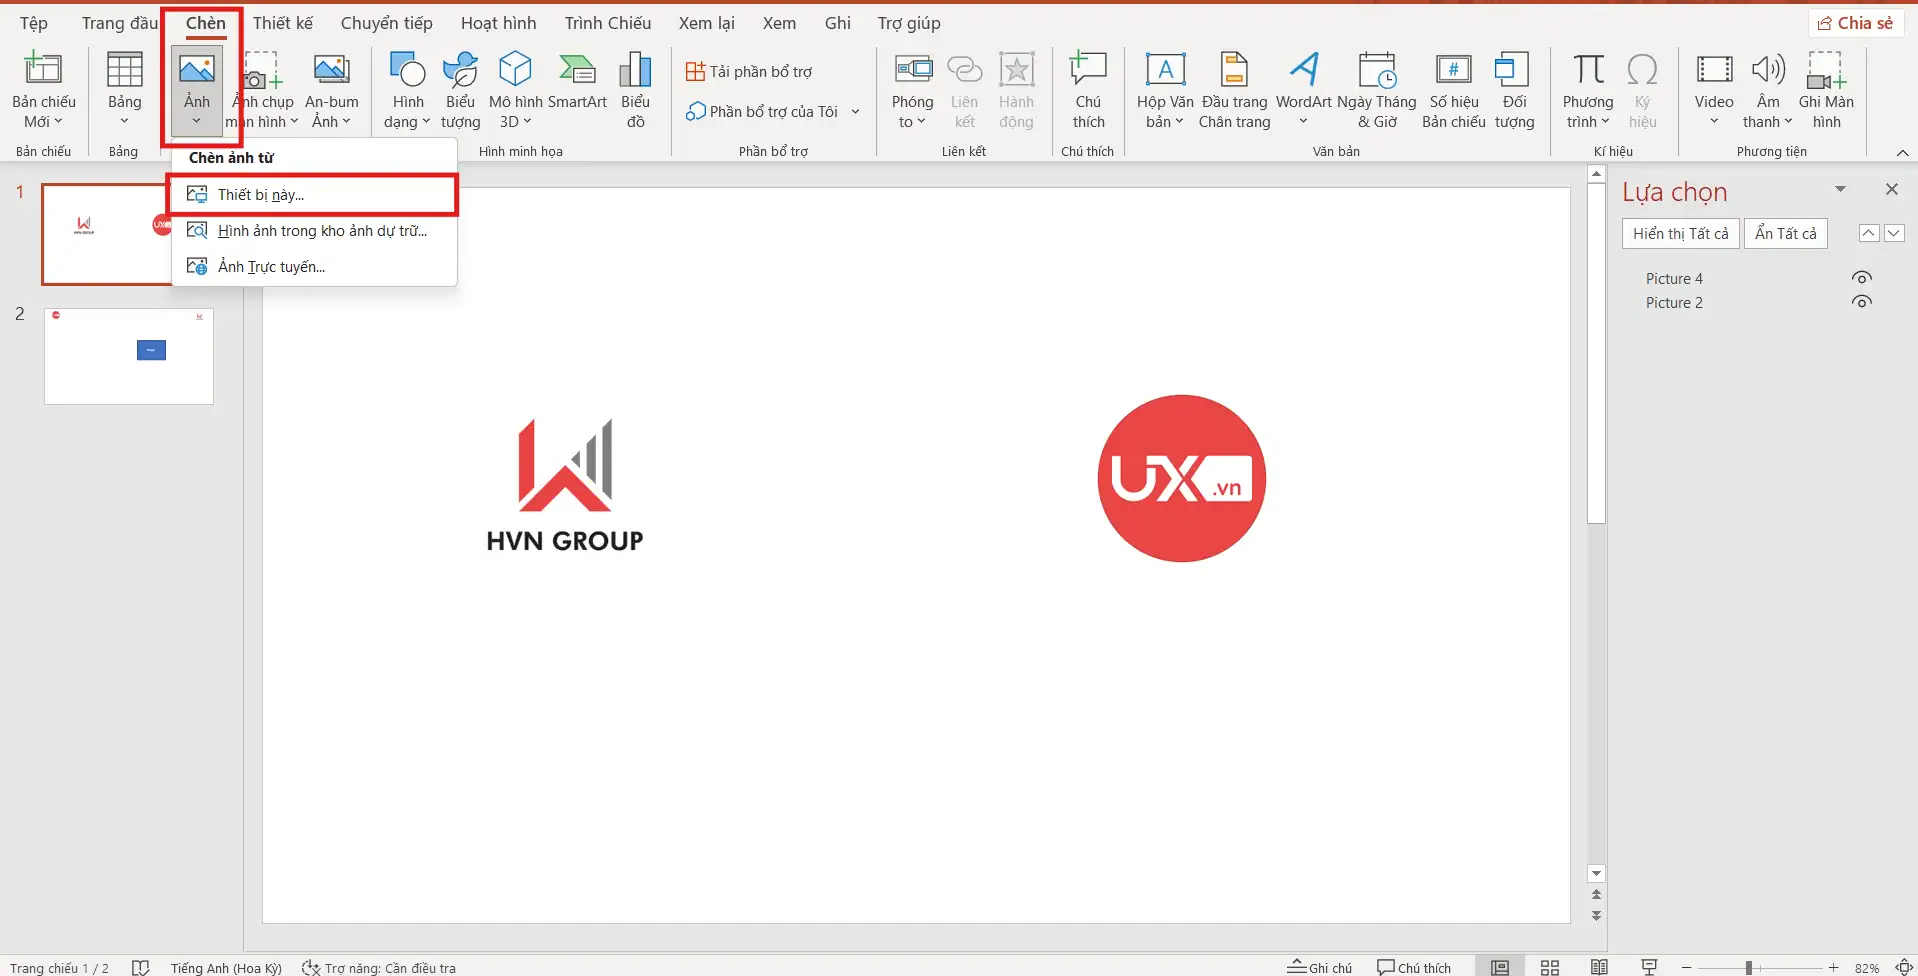
Task: Select slide 2 thumbnail
Action: pos(129,356)
